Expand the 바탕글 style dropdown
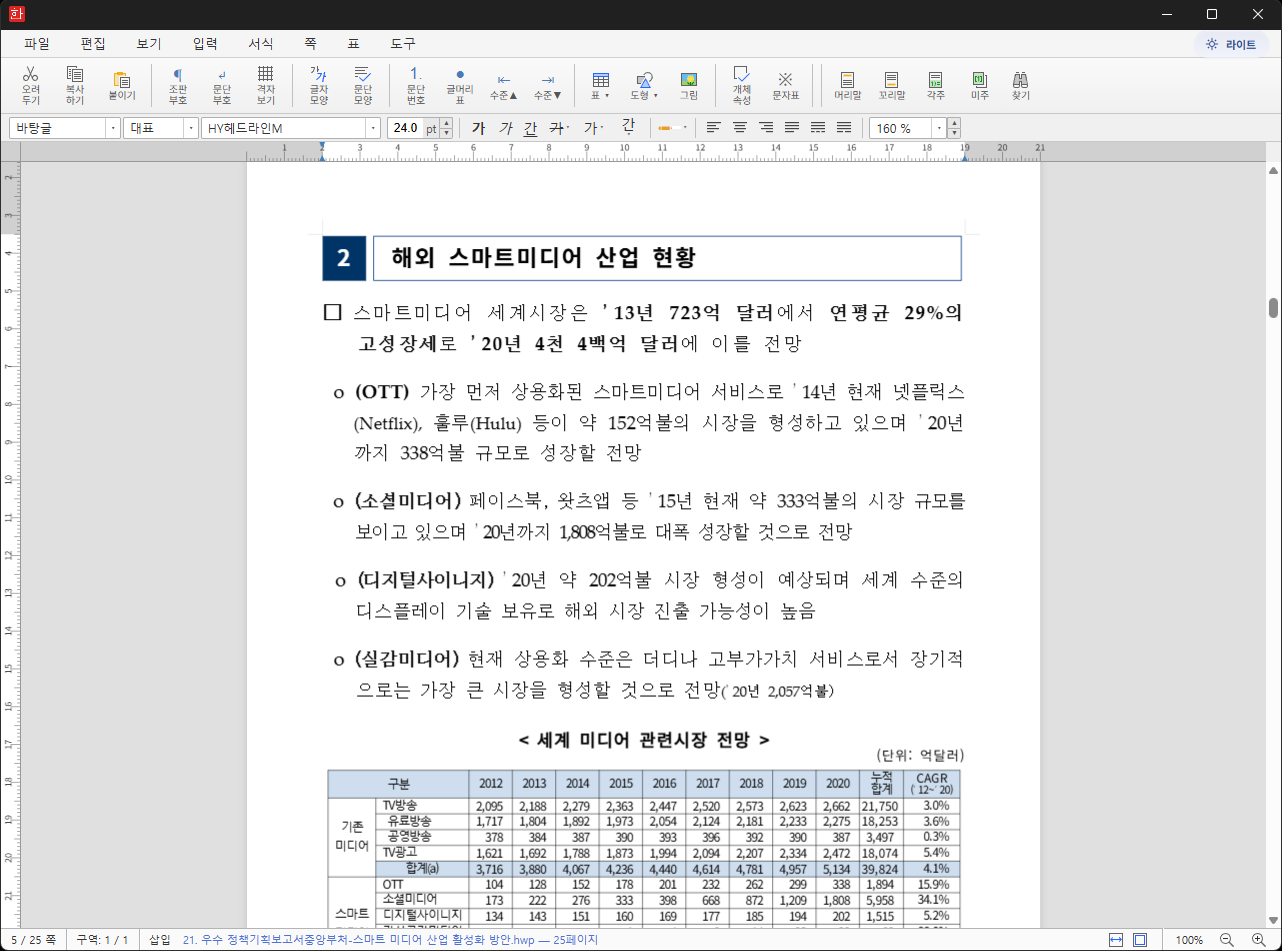 pos(112,129)
